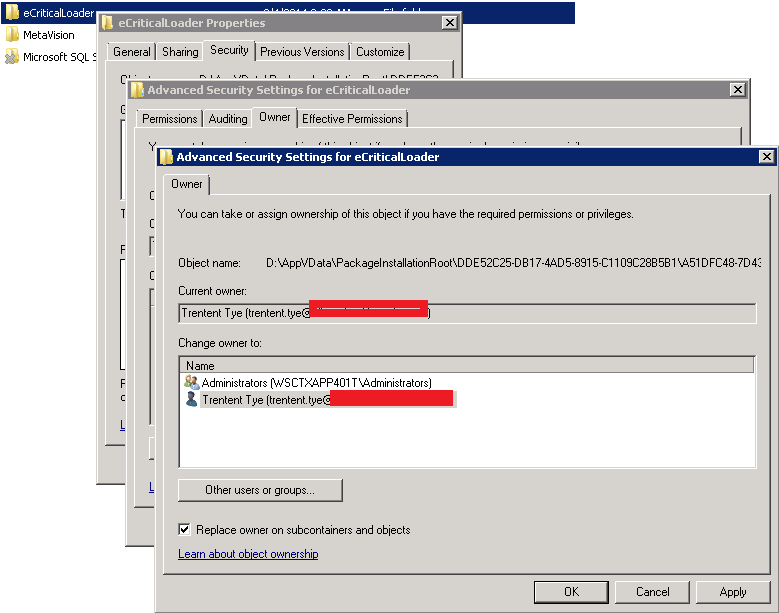Open the Sharing tab in Properties window
This screenshot has height=613, width=779.
point(180,52)
